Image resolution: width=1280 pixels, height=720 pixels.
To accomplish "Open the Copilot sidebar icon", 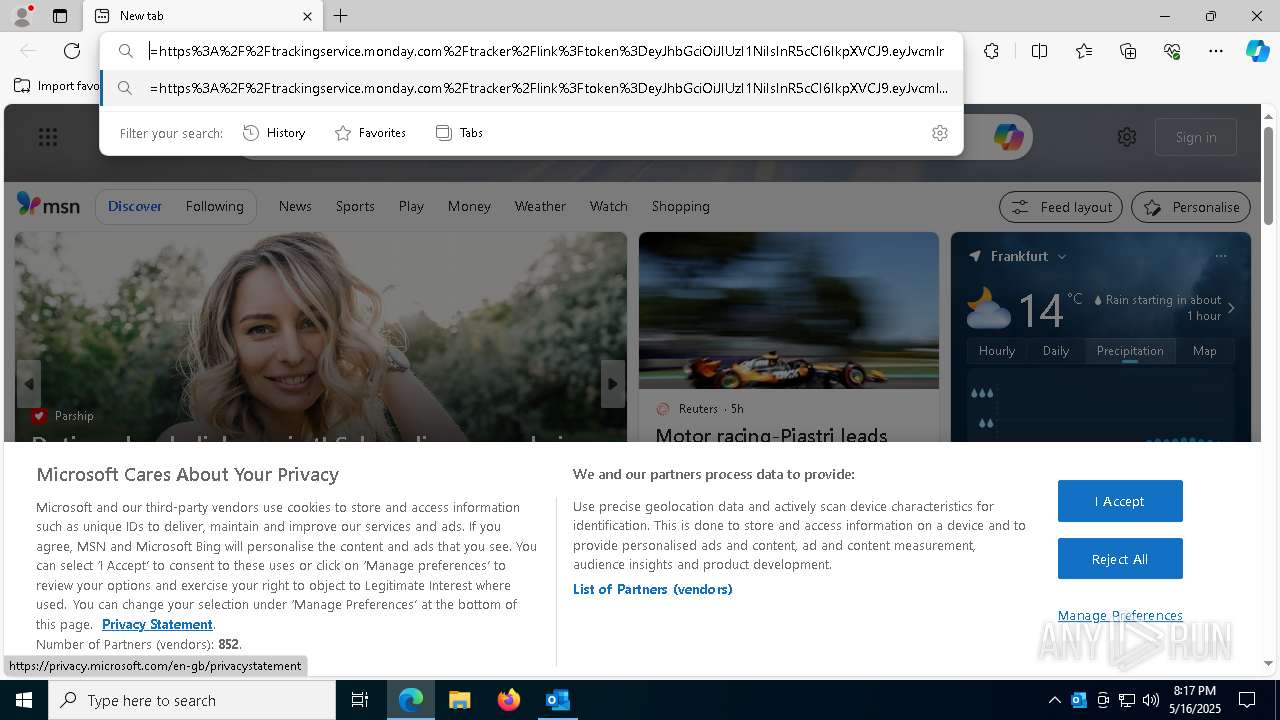I will [1257, 51].
